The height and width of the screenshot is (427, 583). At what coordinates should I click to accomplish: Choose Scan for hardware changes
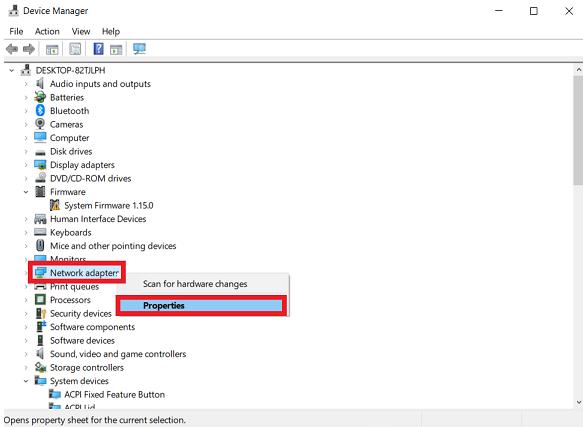[195, 284]
